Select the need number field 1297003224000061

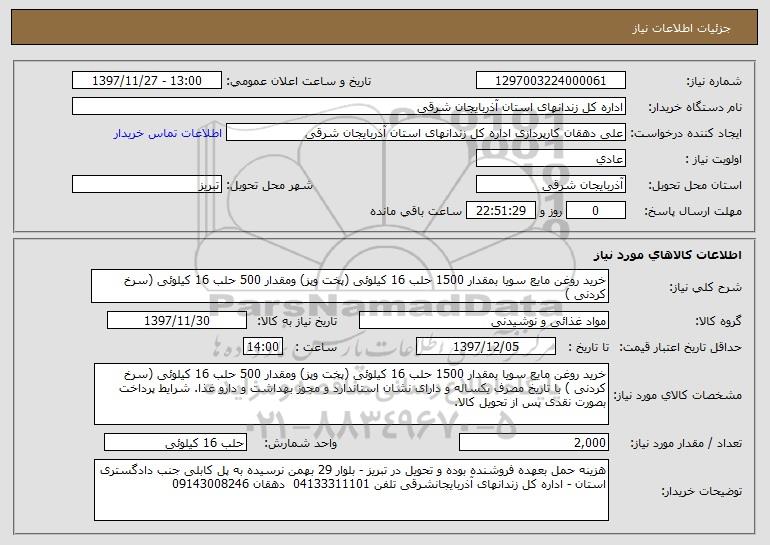(550, 81)
